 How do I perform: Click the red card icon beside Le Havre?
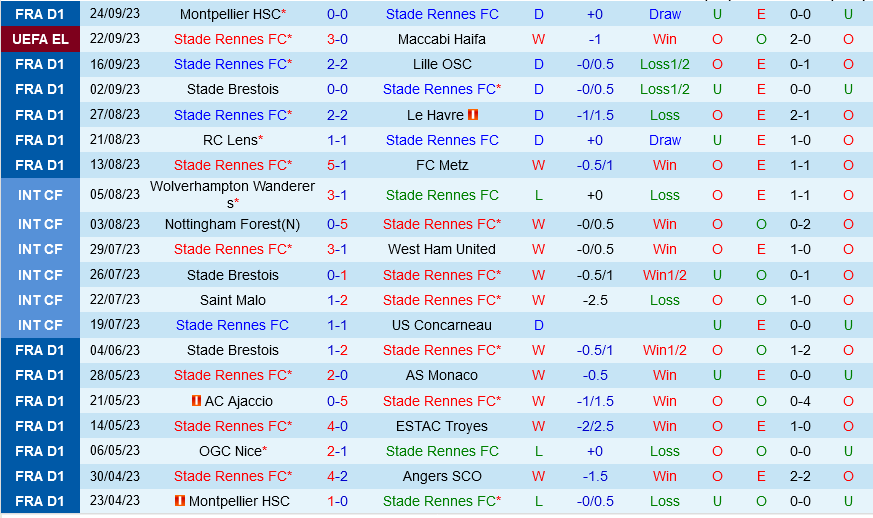(473, 115)
